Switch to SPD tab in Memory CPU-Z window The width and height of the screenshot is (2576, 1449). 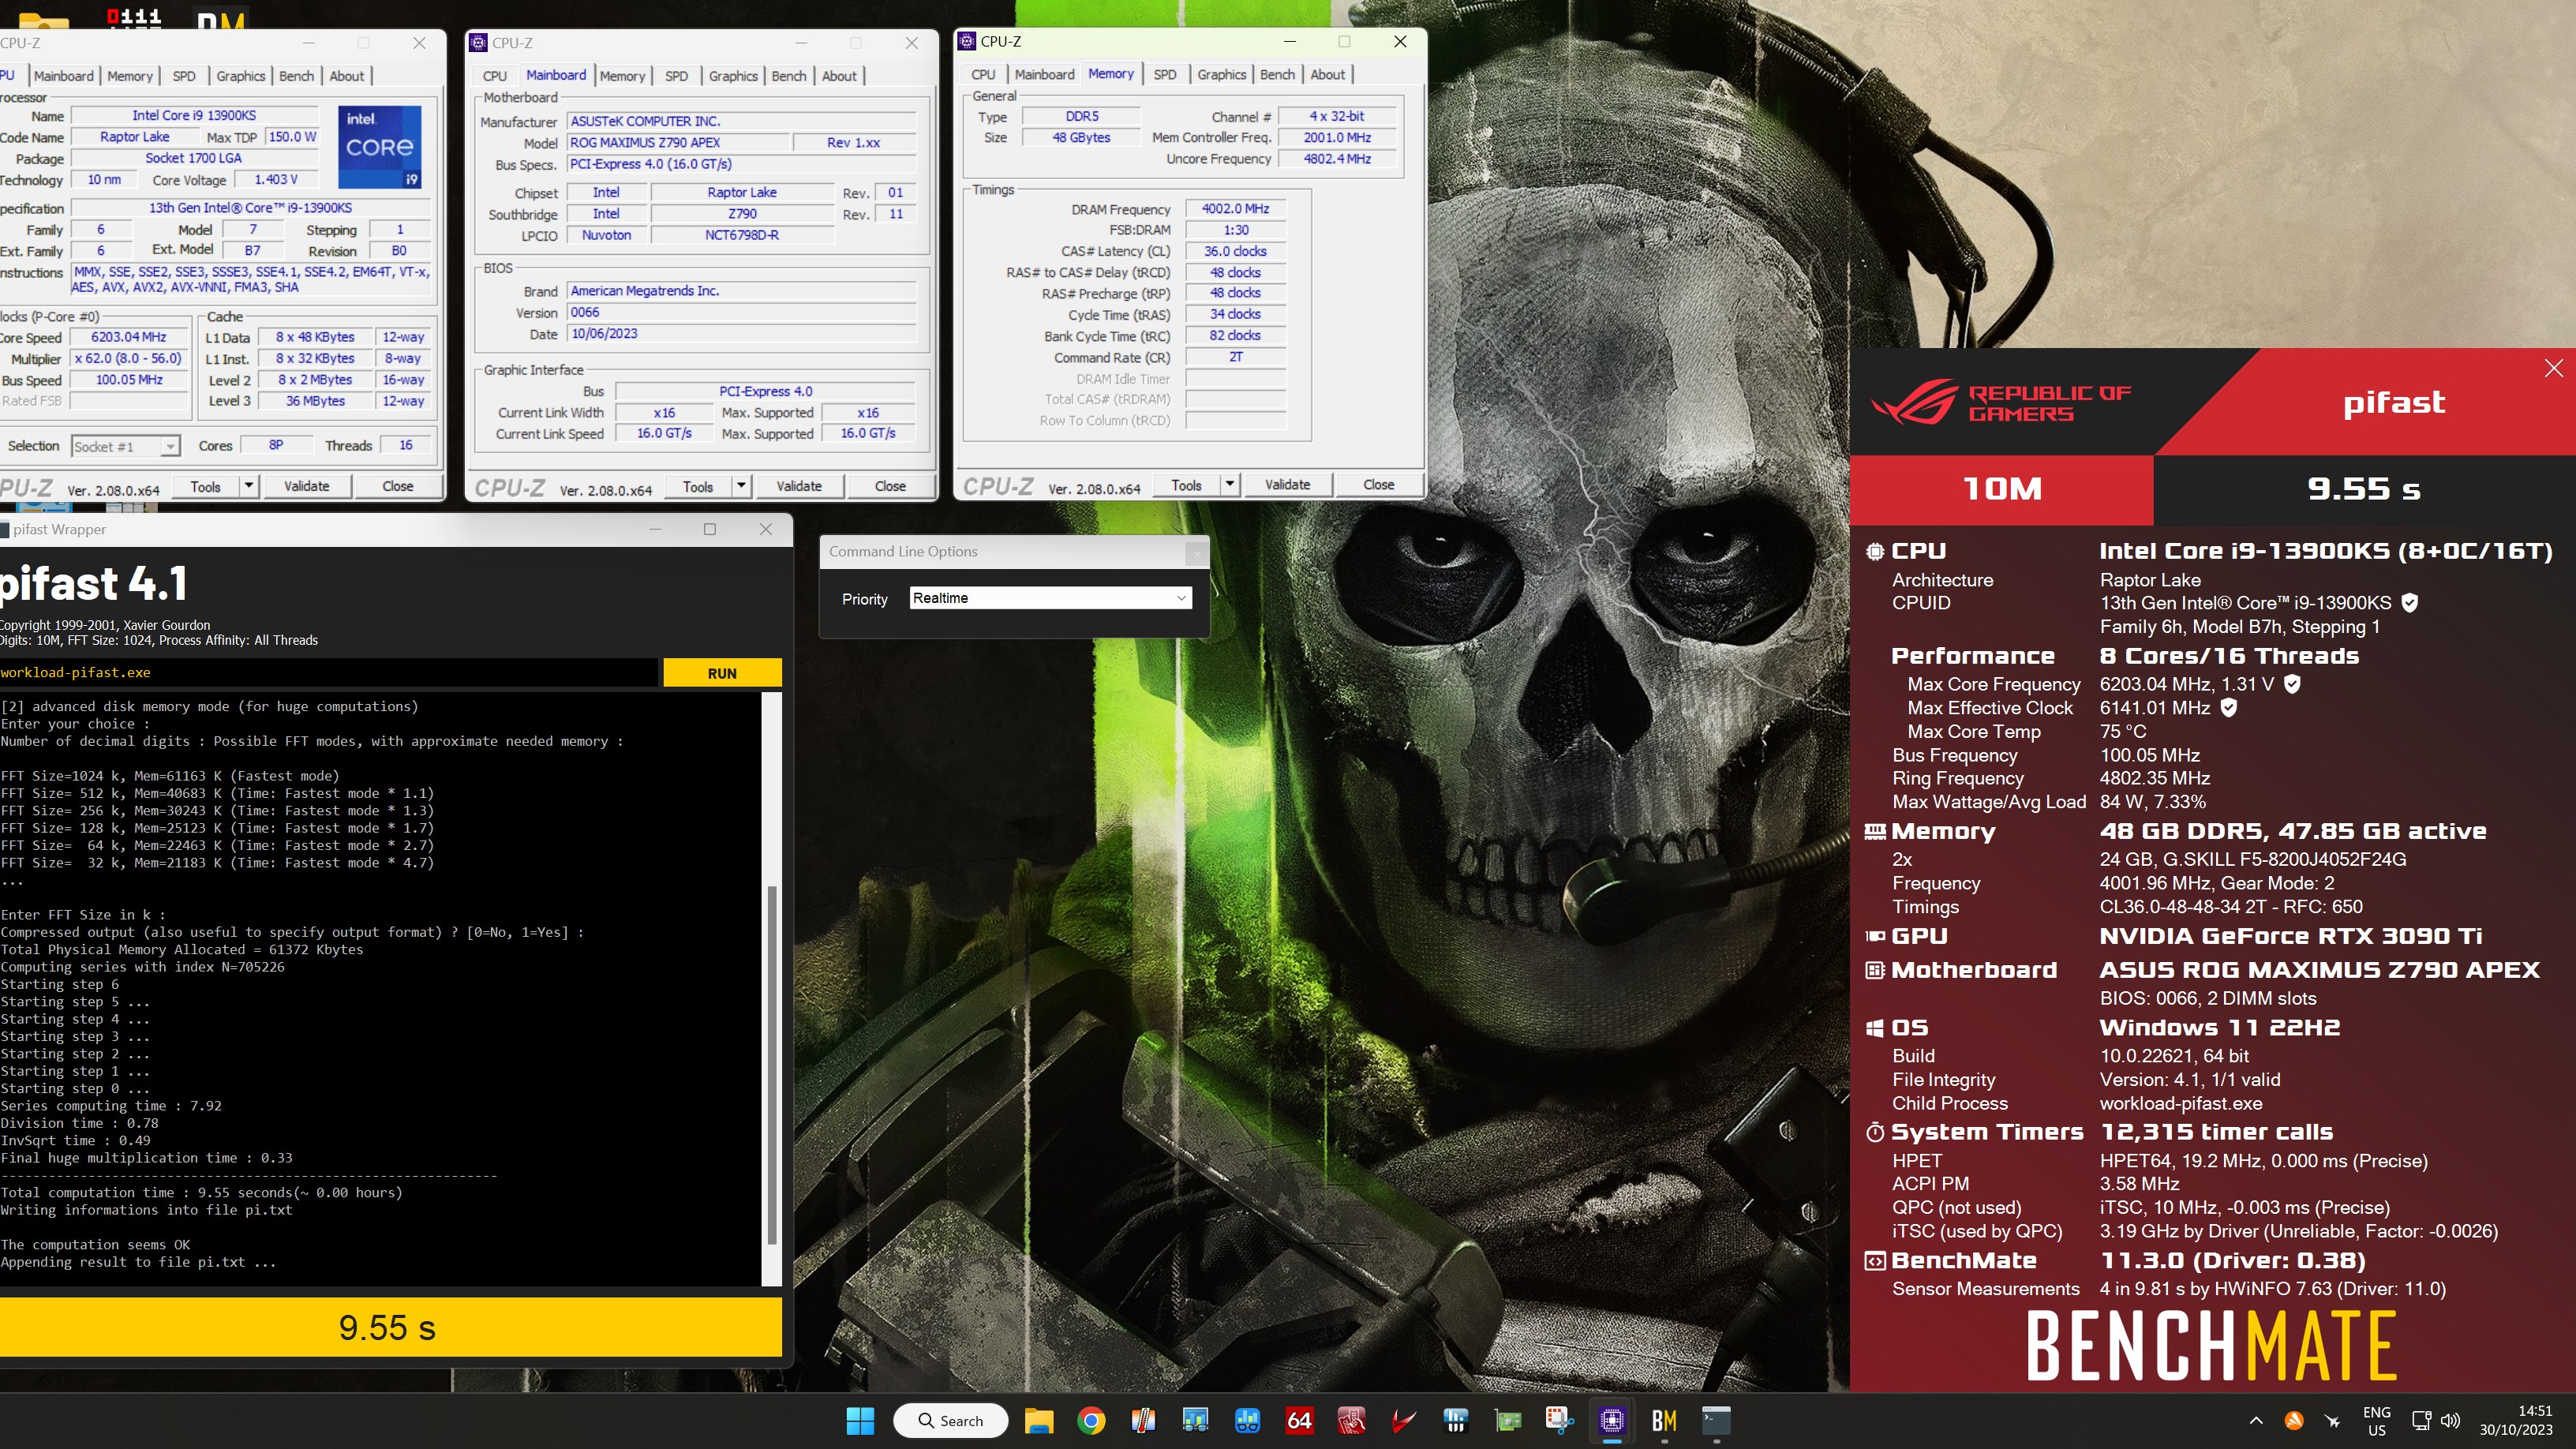click(1164, 74)
